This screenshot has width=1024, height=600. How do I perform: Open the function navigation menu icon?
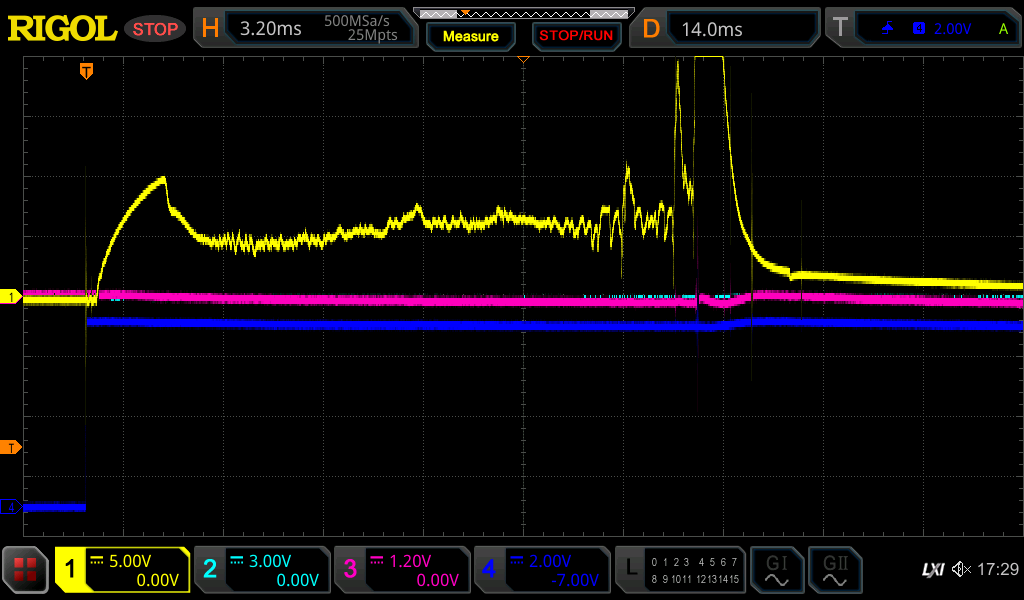tap(26, 570)
